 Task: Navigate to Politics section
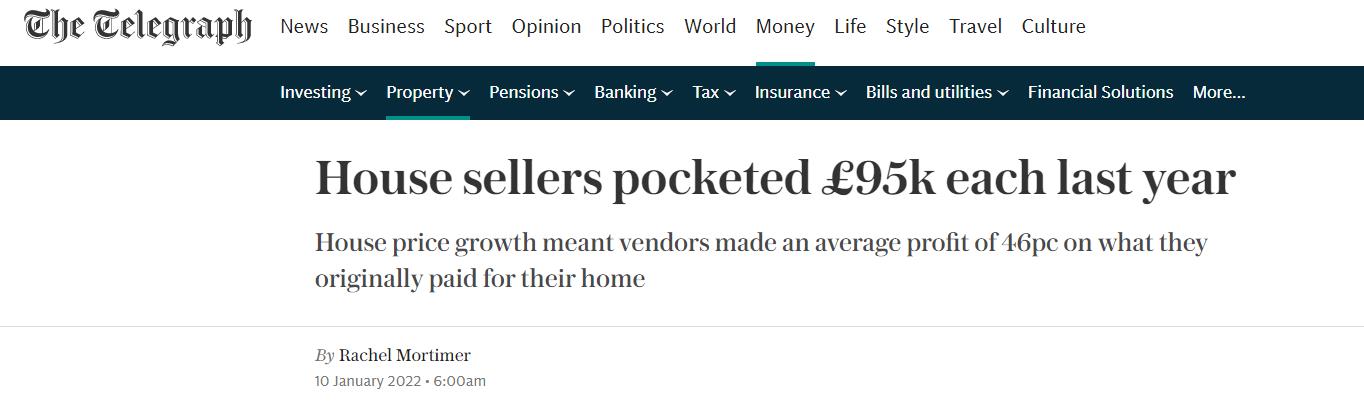pos(632,27)
